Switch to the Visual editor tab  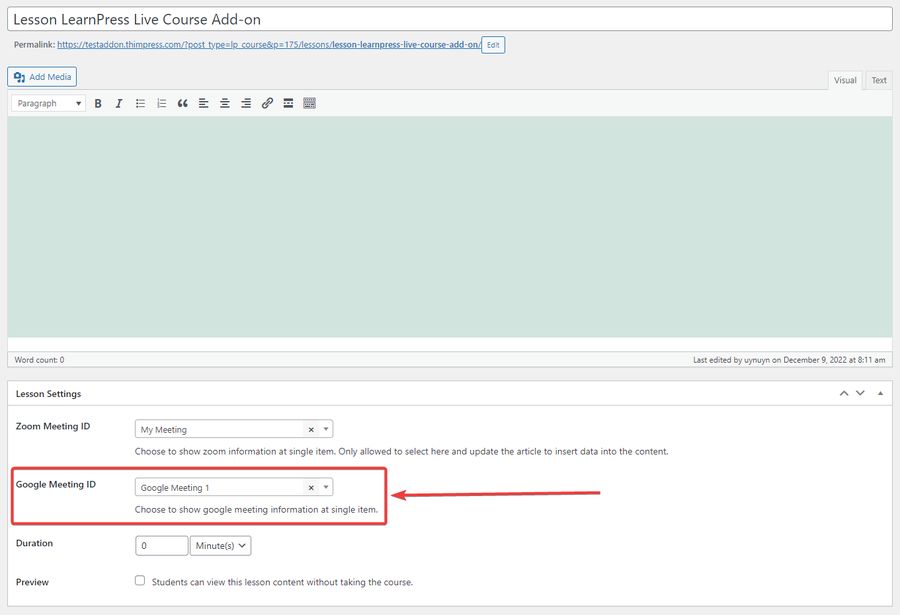coord(845,80)
